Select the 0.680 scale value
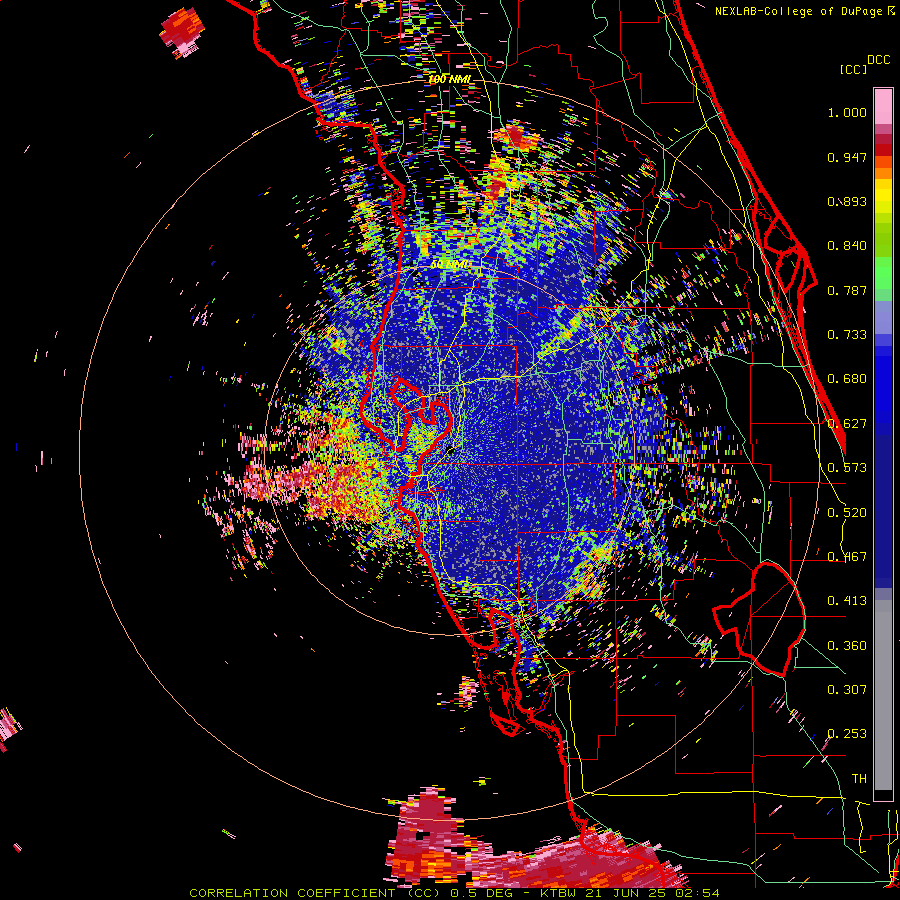Viewport: 900px width, 900px height. pyautogui.click(x=847, y=379)
